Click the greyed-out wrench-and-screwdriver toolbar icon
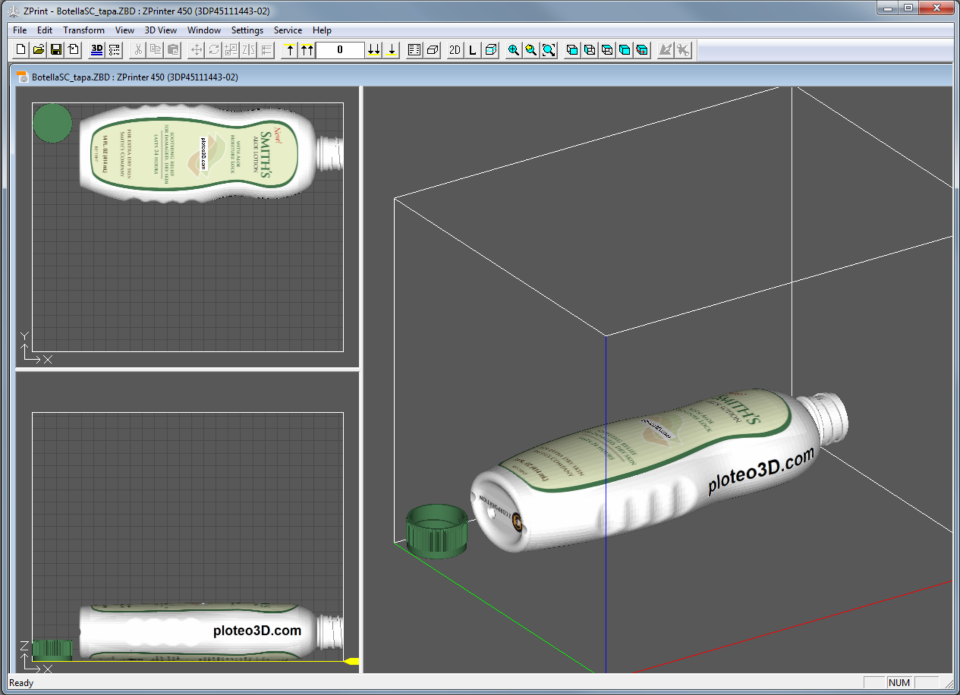The height and width of the screenshot is (695, 960). tap(683, 50)
